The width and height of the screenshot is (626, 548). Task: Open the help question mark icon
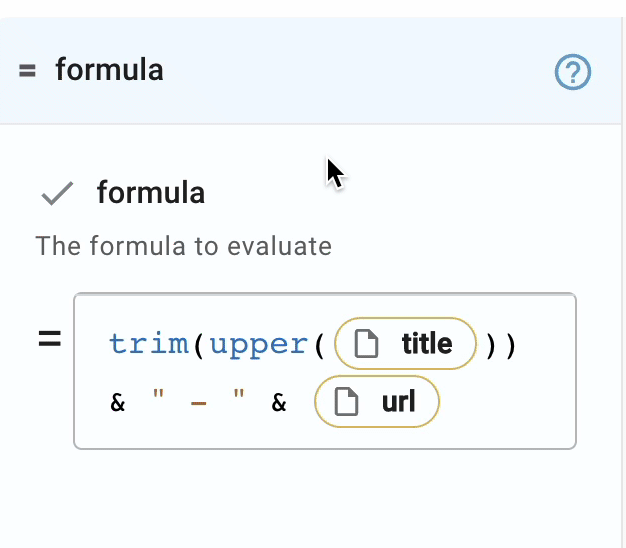(x=573, y=72)
